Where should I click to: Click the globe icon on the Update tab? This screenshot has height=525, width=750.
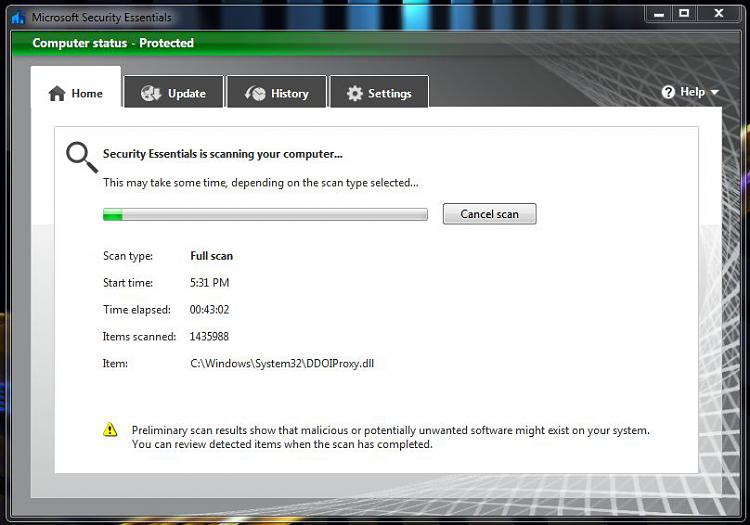151,93
